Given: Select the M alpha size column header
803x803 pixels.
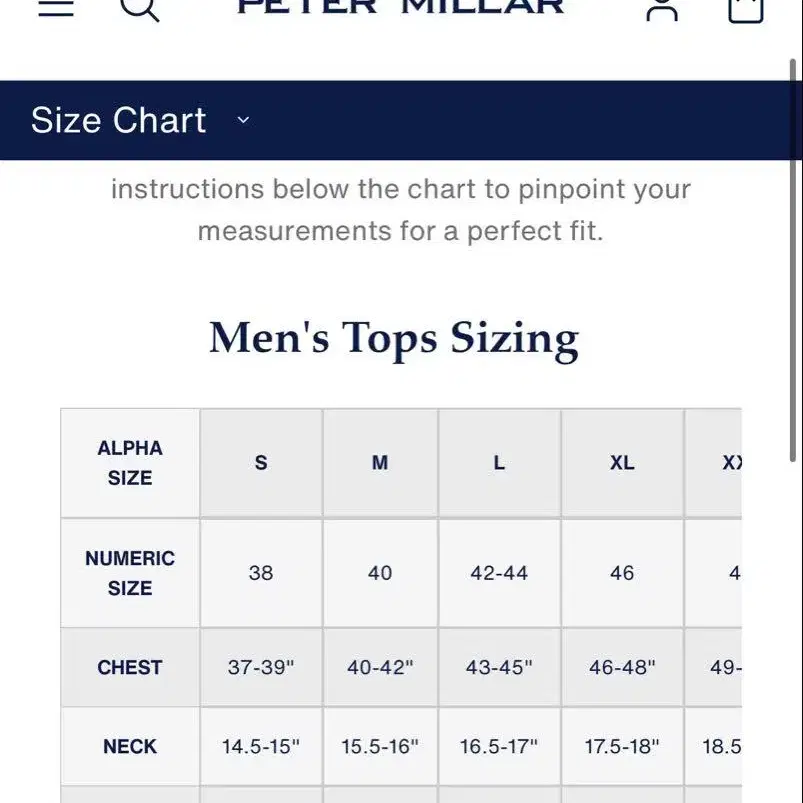Looking at the screenshot, I should pos(380,463).
